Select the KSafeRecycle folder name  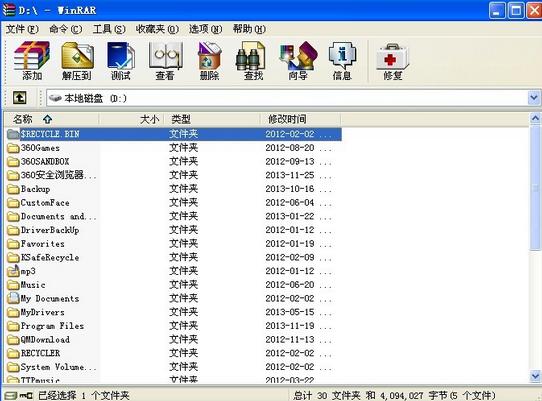[50, 258]
